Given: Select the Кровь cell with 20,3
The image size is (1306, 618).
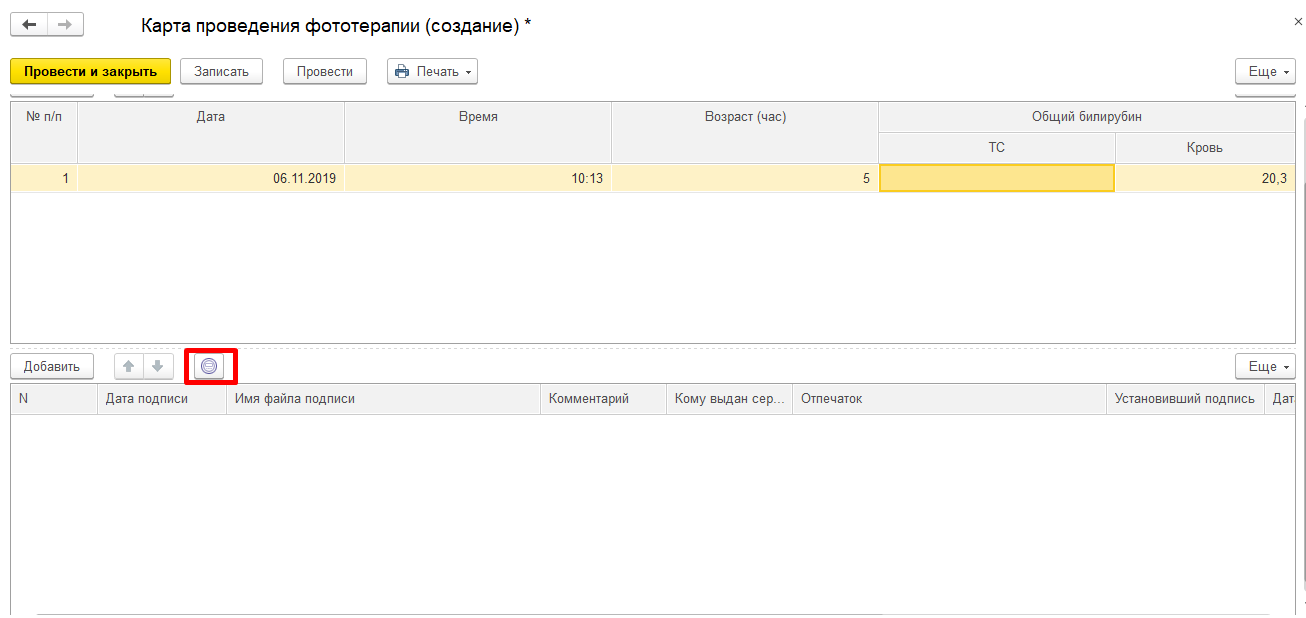Looking at the screenshot, I should point(1204,178).
